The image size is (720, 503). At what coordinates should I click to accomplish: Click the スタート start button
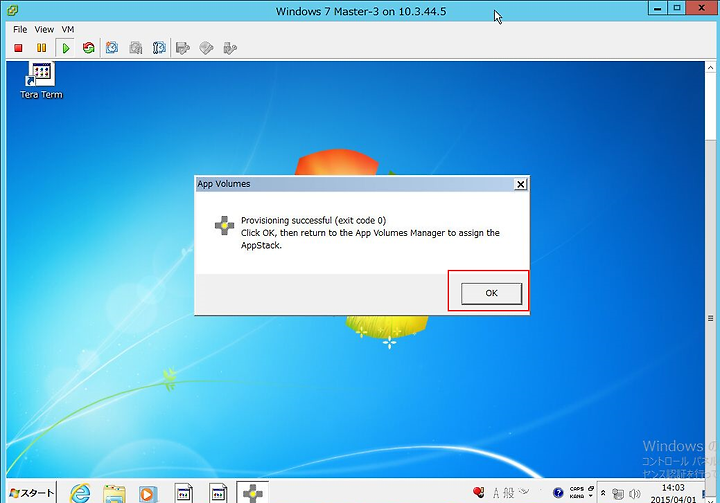[31, 493]
